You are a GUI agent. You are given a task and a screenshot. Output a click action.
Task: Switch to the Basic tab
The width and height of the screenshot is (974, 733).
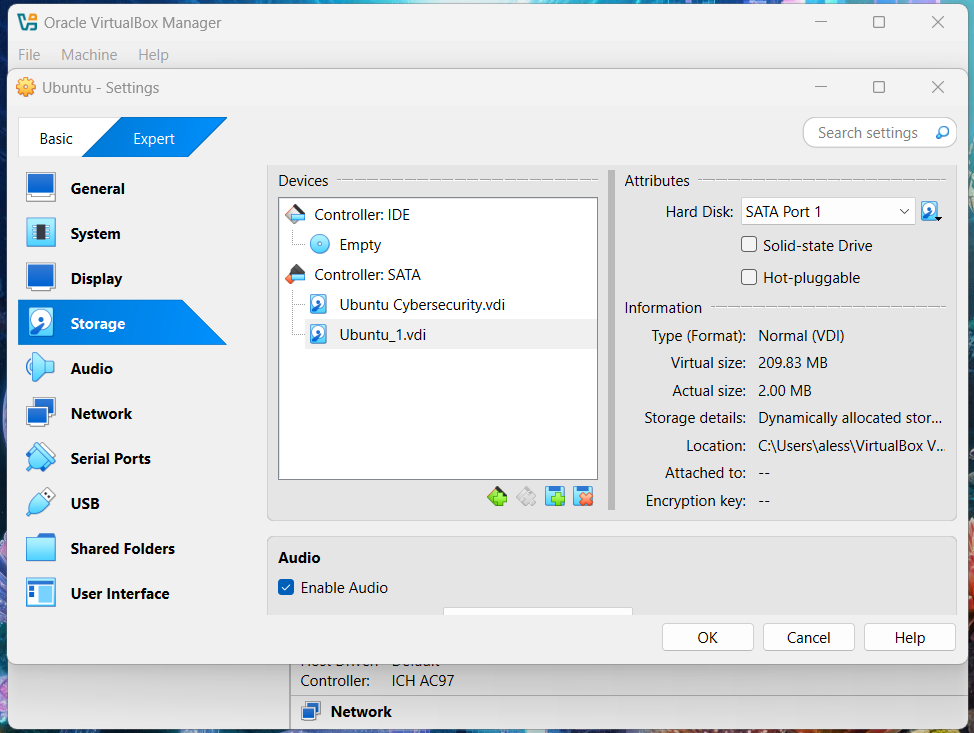56,139
